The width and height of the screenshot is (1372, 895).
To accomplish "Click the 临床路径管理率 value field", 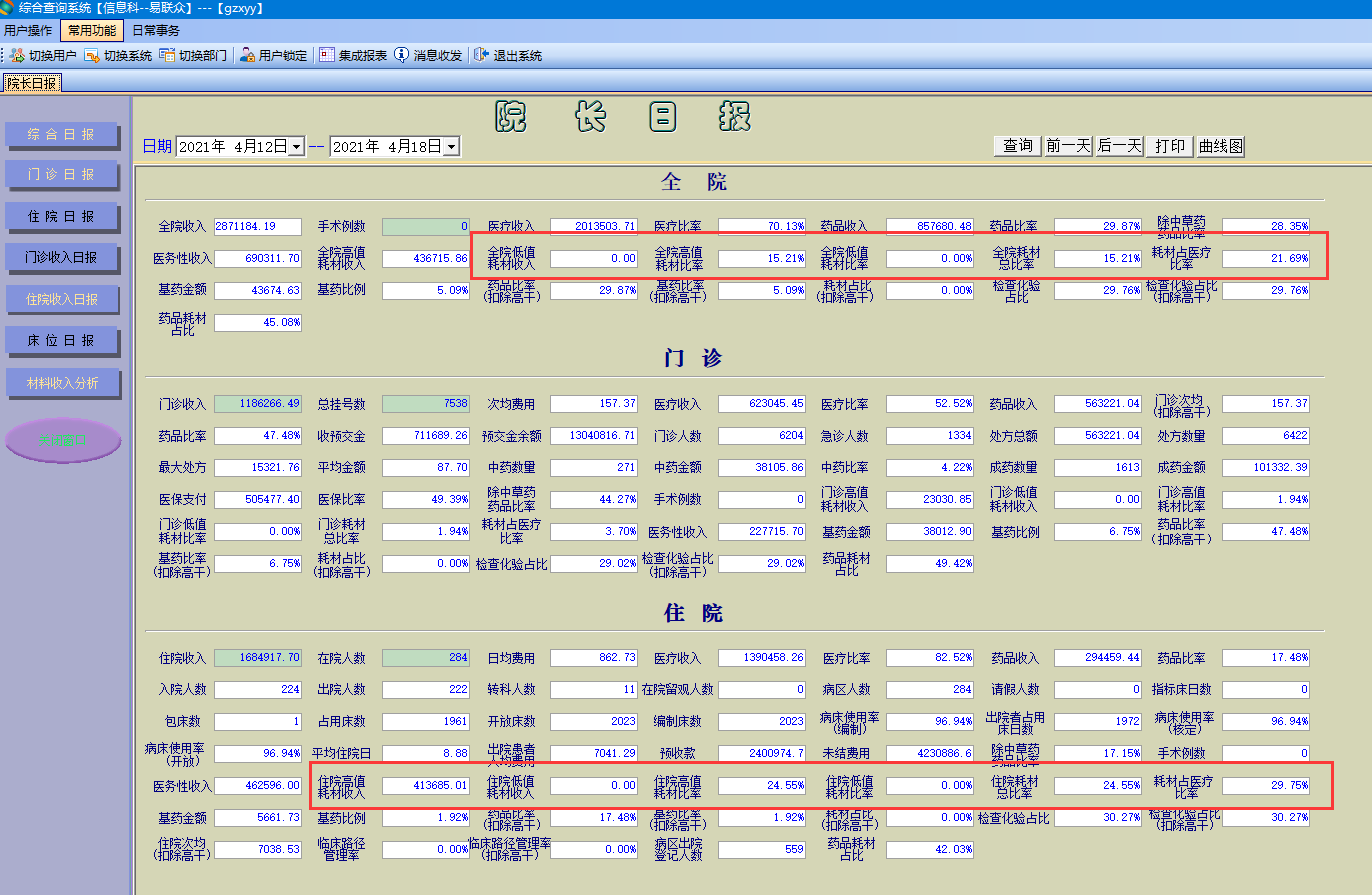I will click(426, 850).
